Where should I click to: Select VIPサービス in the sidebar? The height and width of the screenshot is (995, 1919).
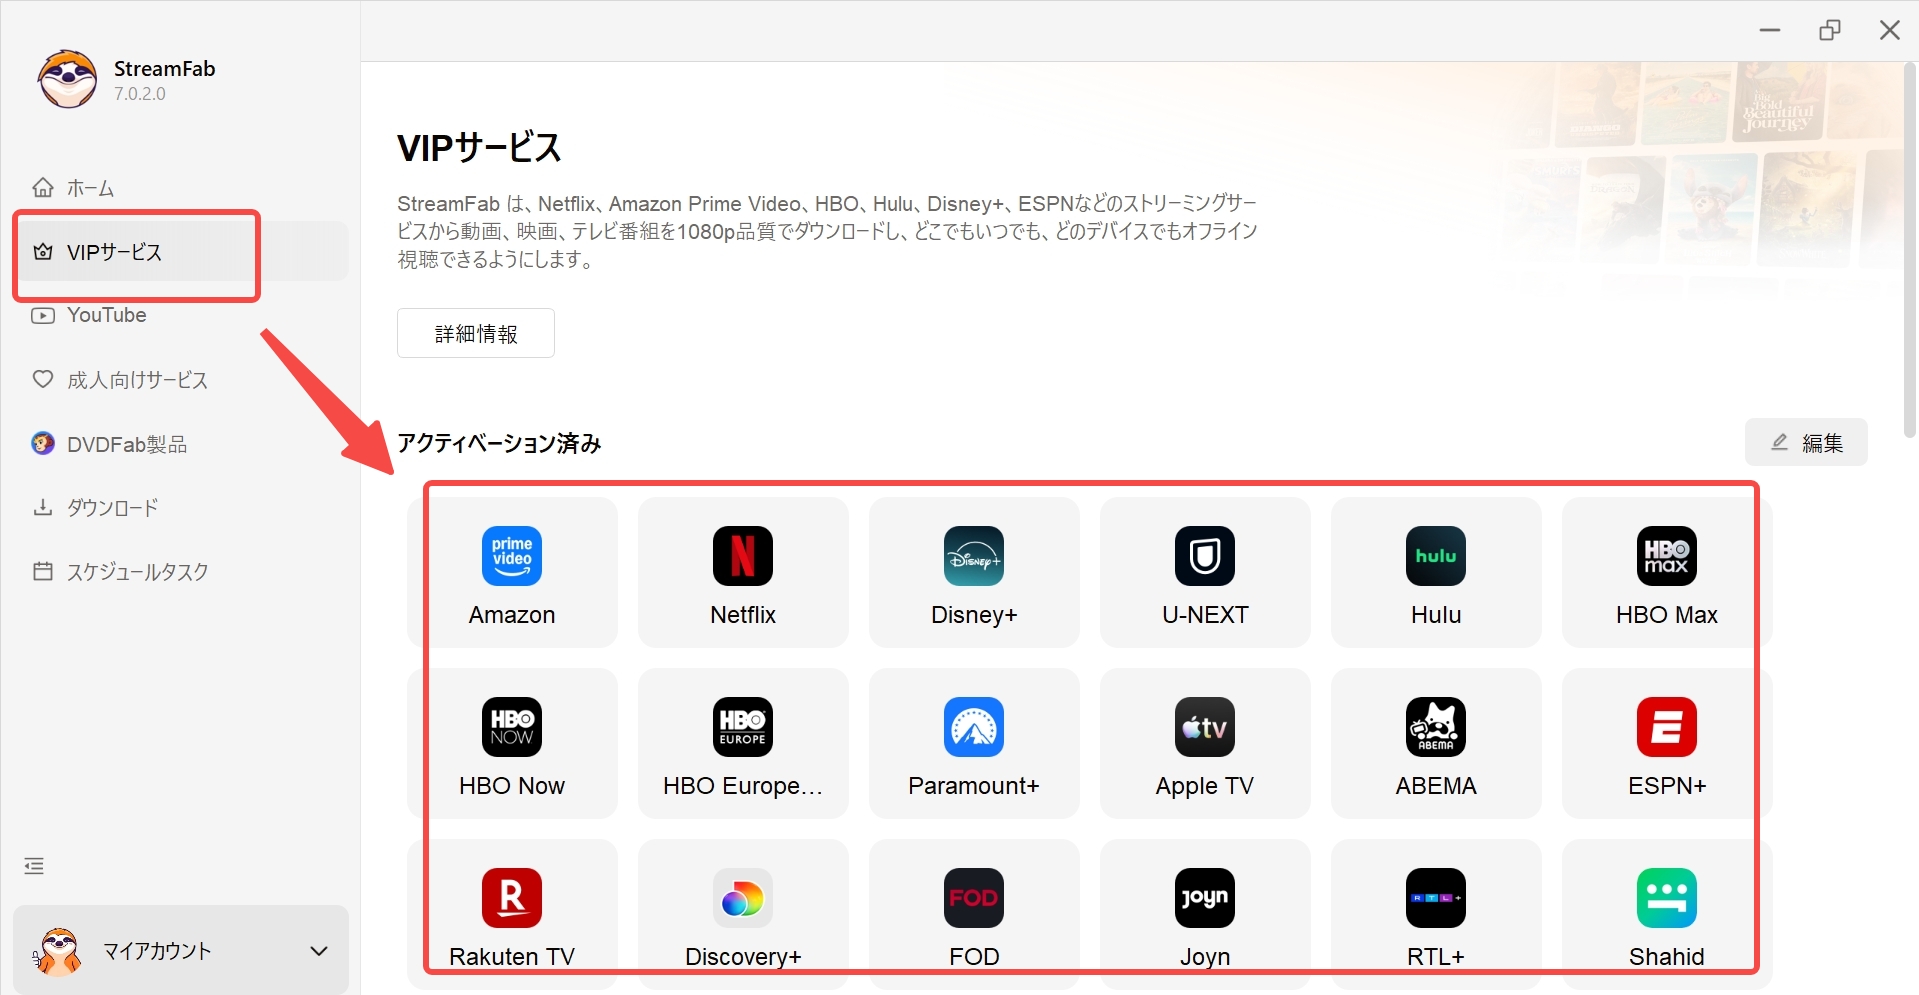pyautogui.click(x=180, y=252)
